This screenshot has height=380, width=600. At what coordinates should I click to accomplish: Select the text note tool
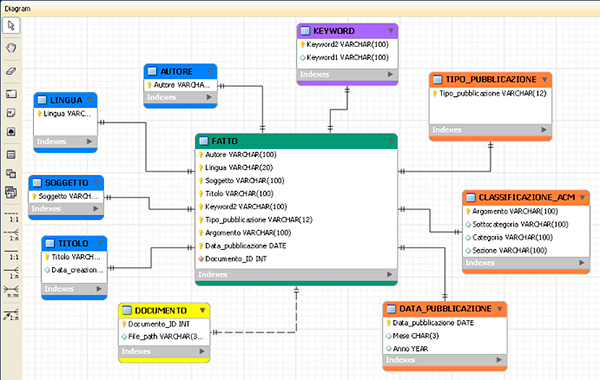(x=11, y=113)
